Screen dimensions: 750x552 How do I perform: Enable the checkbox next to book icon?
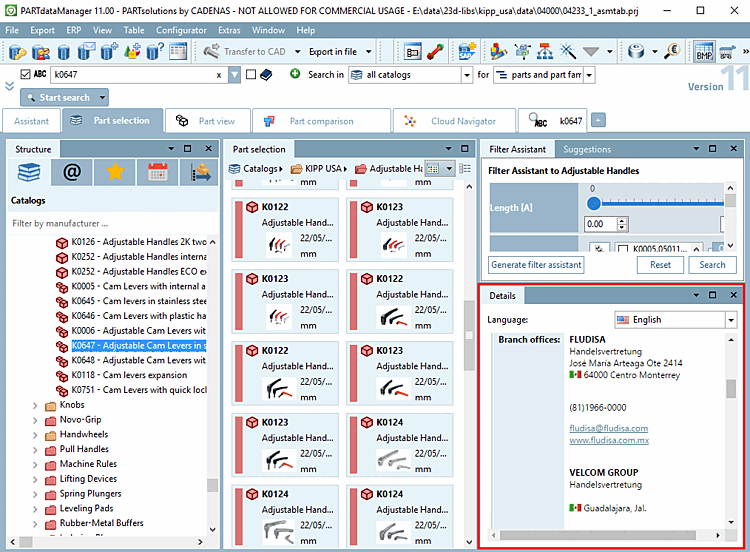coord(251,75)
